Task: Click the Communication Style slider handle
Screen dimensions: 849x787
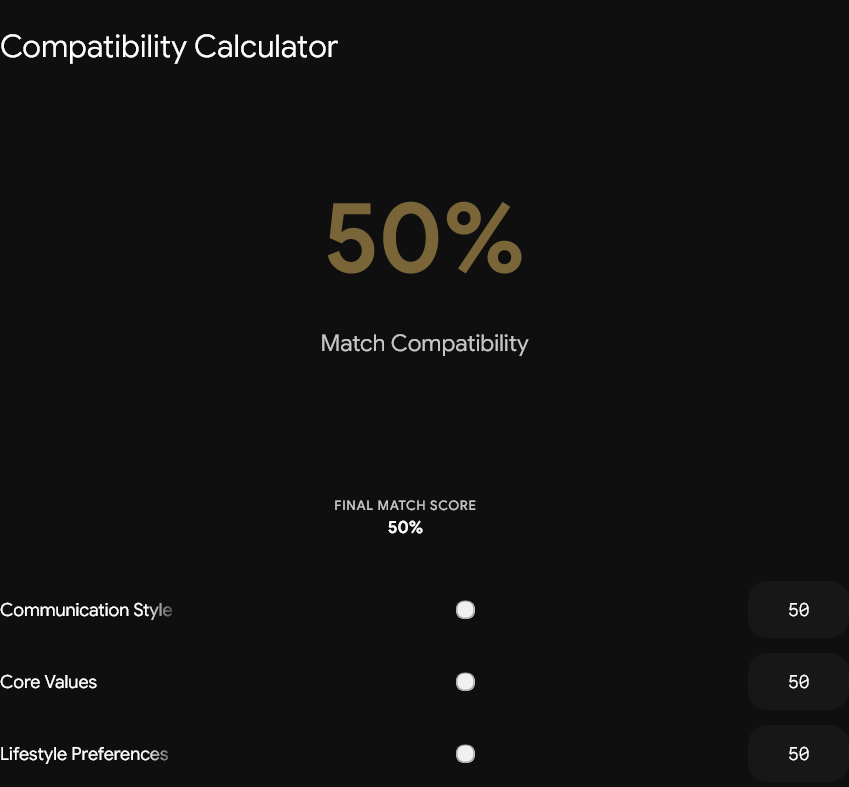Action: click(x=465, y=610)
